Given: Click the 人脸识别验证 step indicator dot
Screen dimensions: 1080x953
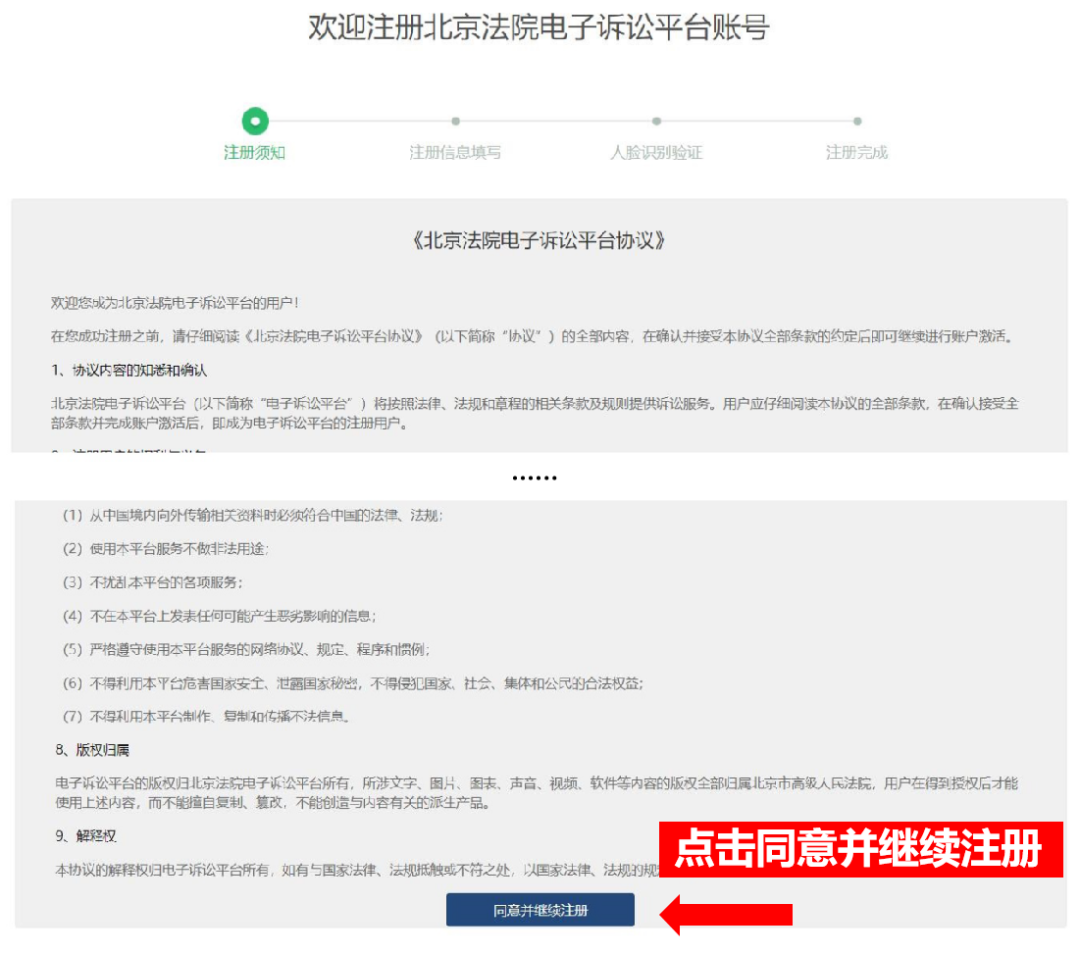Looking at the screenshot, I should click(x=656, y=120).
